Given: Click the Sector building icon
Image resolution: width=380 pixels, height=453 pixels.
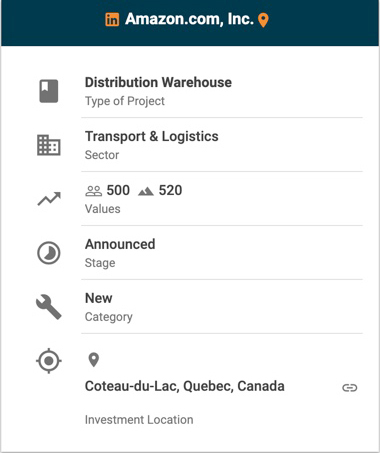Looking at the screenshot, I should pos(49,145).
